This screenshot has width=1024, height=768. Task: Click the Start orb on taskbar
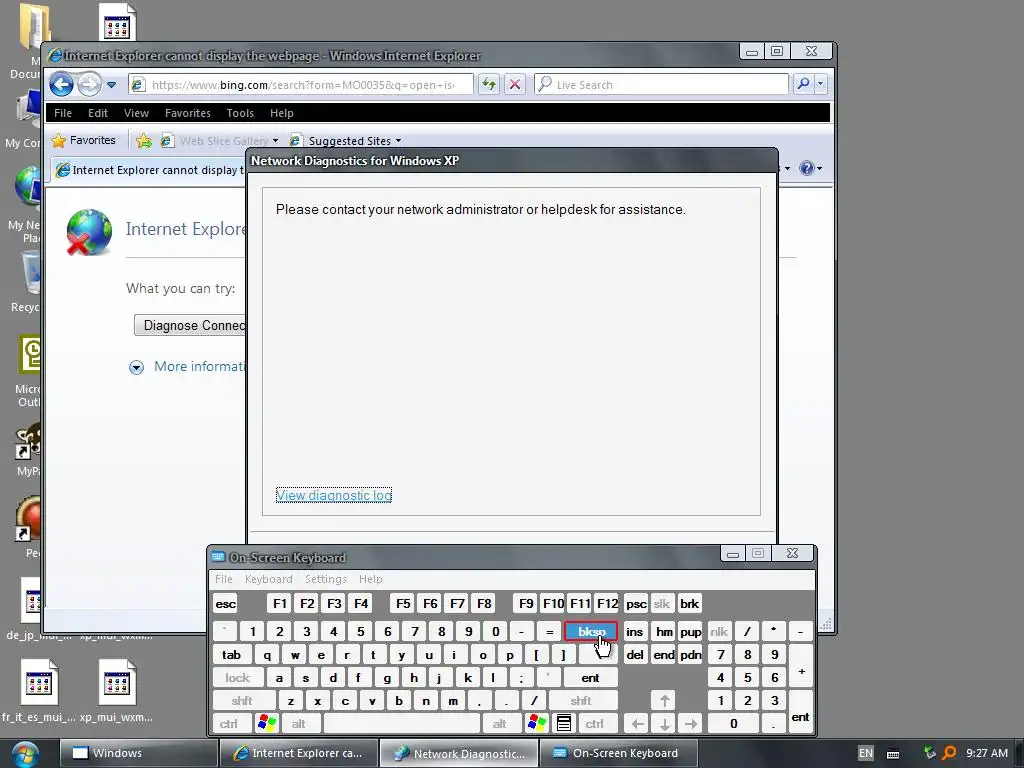point(25,753)
